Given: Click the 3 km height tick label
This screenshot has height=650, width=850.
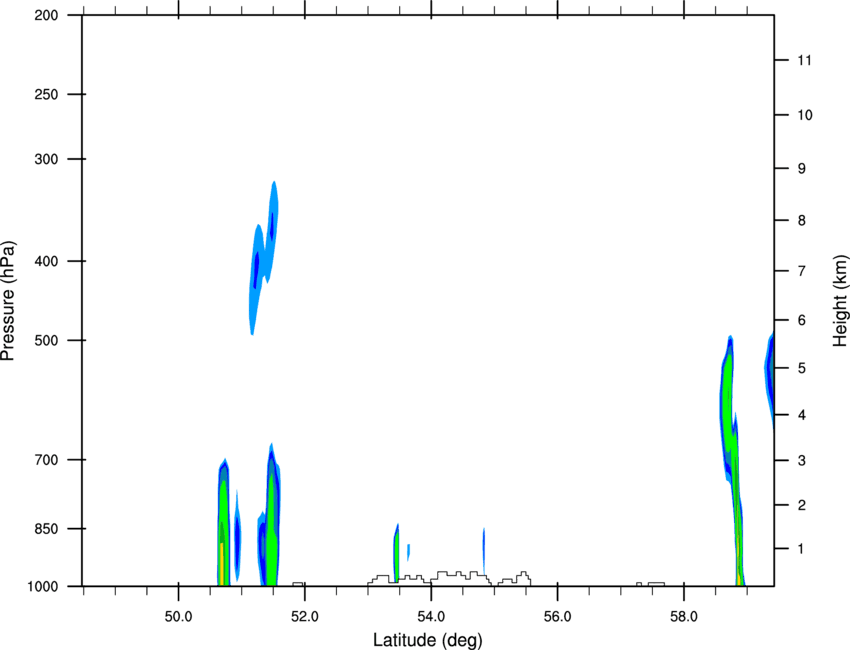Looking at the screenshot, I should coord(802,461).
